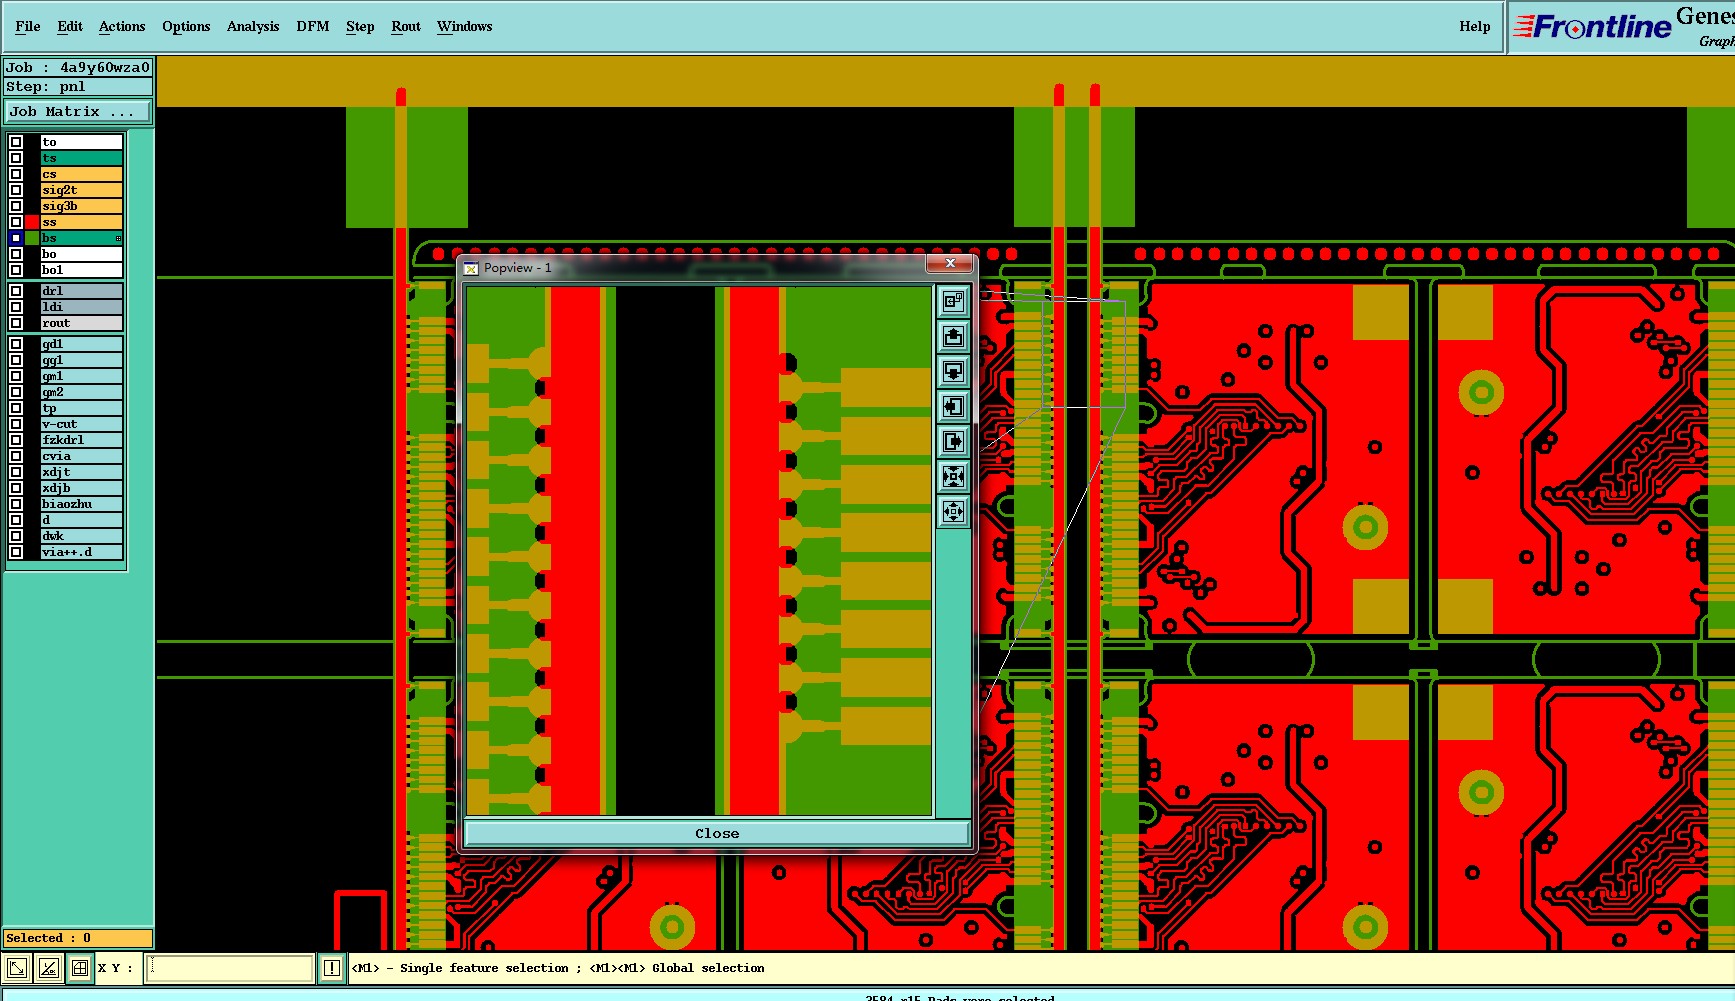Click the pan left icon in Popview

pos(953,406)
